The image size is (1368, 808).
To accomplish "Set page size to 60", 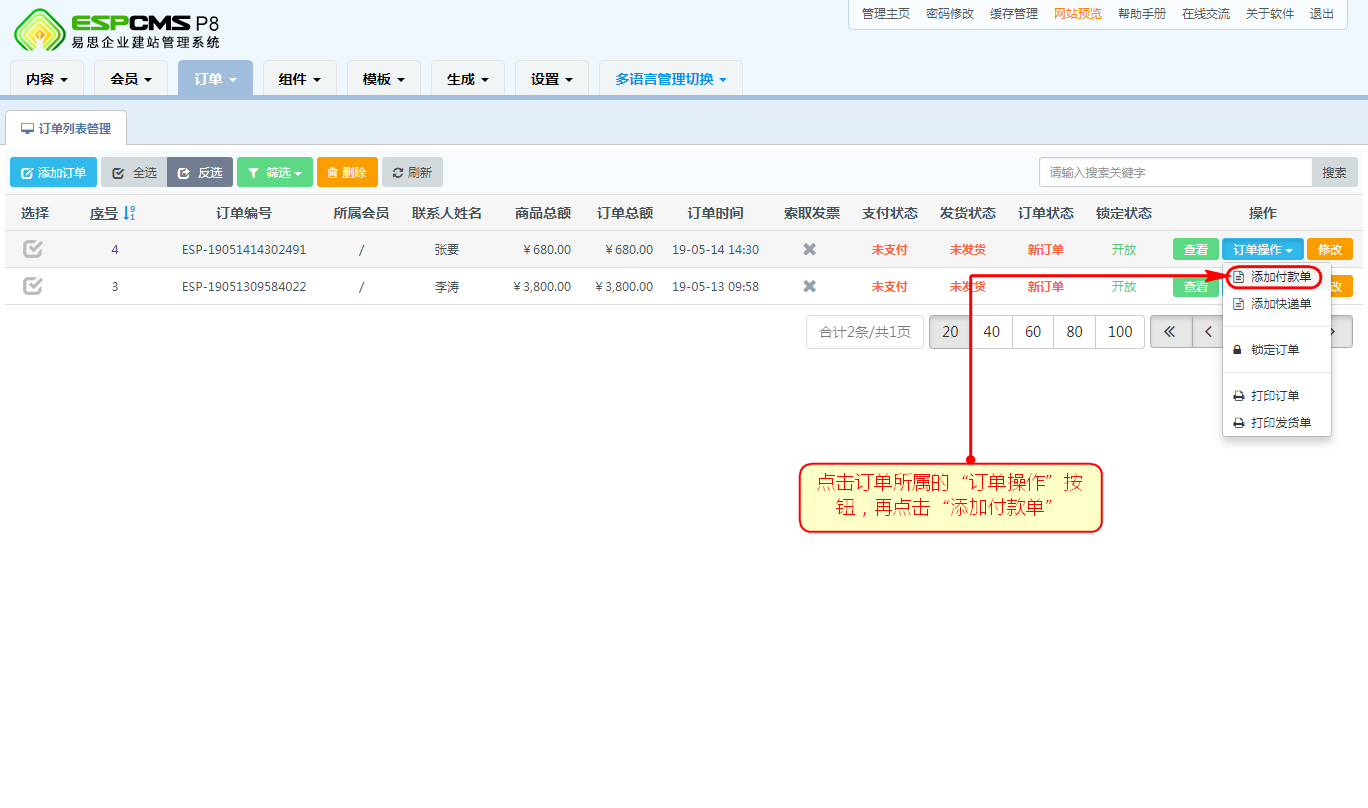I will coord(1033,332).
